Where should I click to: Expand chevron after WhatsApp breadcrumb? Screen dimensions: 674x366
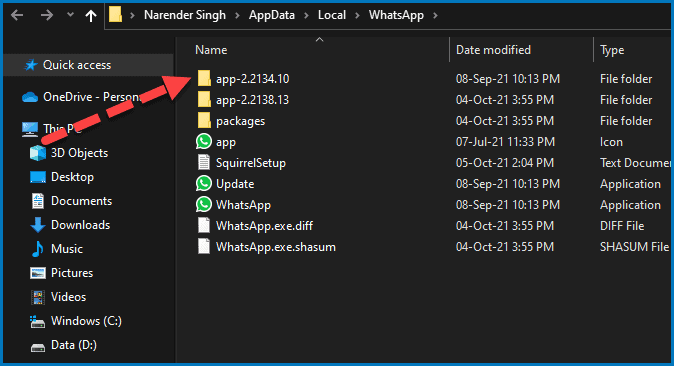tap(435, 15)
